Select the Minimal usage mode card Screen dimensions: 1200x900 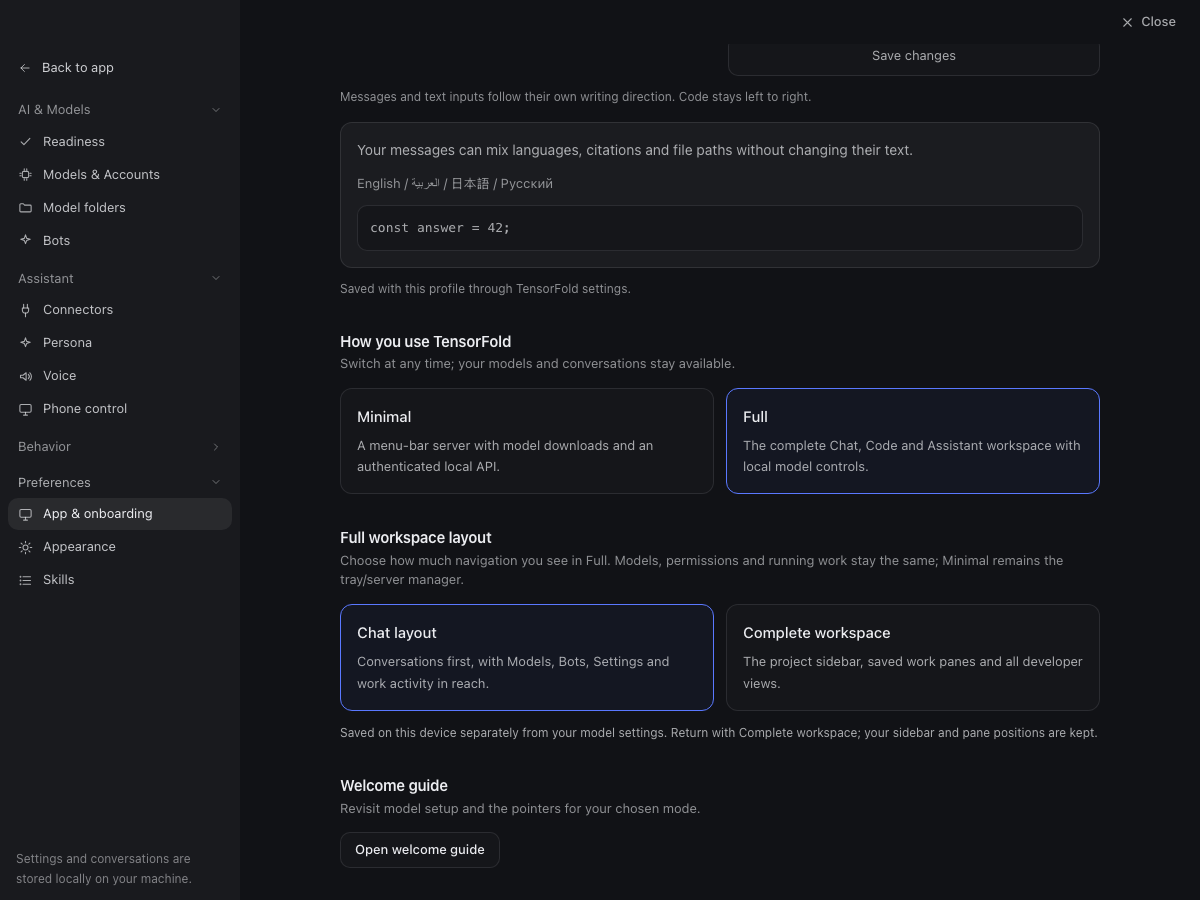527,441
